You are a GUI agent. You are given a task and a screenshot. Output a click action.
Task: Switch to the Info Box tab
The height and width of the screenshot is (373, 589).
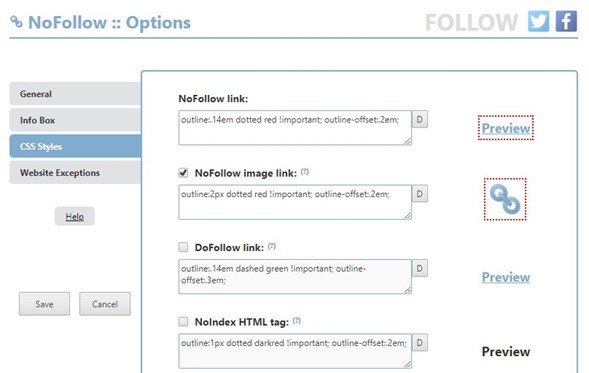point(76,120)
